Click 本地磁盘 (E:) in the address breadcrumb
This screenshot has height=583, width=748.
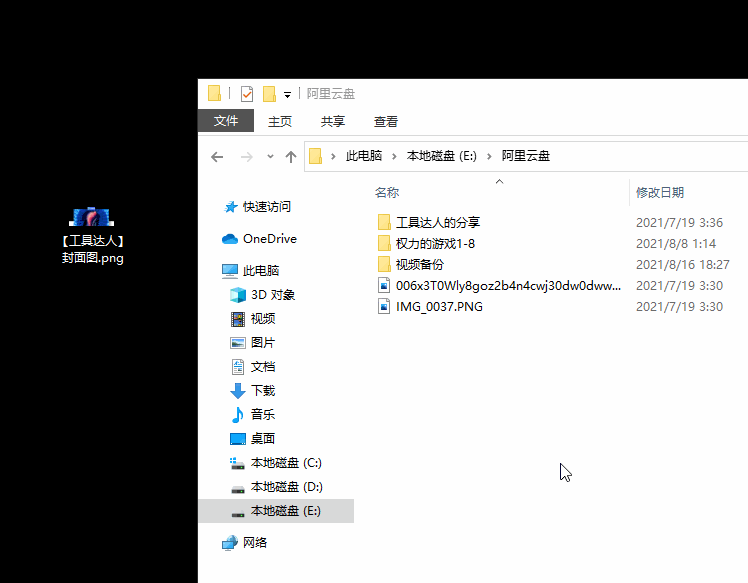point(441,156)
